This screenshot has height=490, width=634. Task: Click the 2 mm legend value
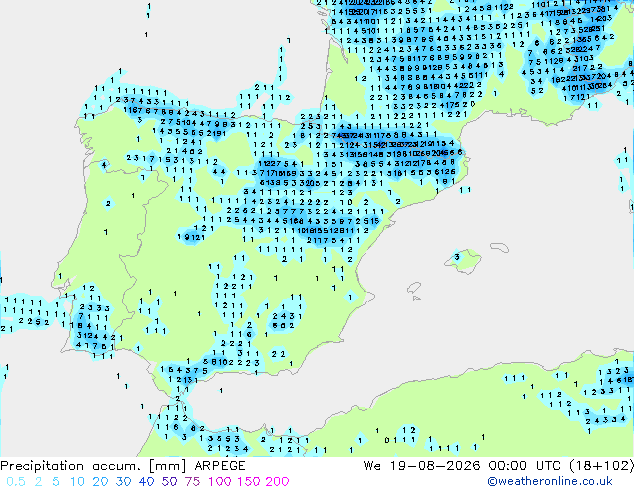click(38, 482)
